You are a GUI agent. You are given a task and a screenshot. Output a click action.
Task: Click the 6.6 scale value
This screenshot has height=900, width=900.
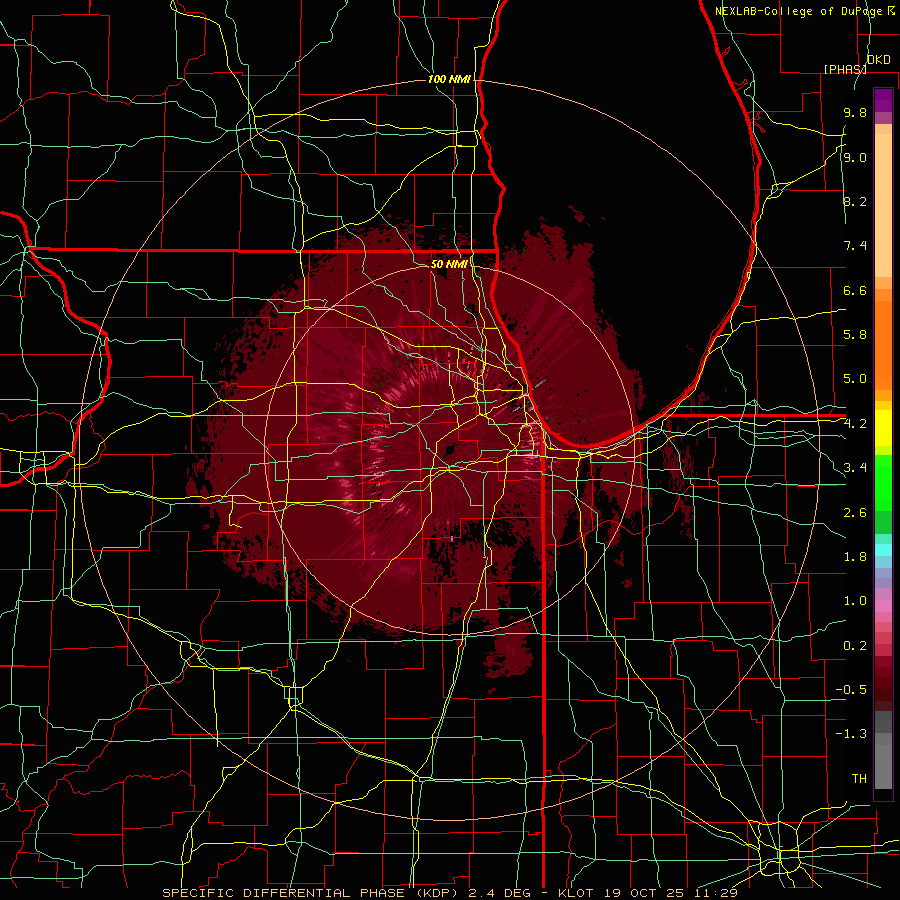click(855, 290)
